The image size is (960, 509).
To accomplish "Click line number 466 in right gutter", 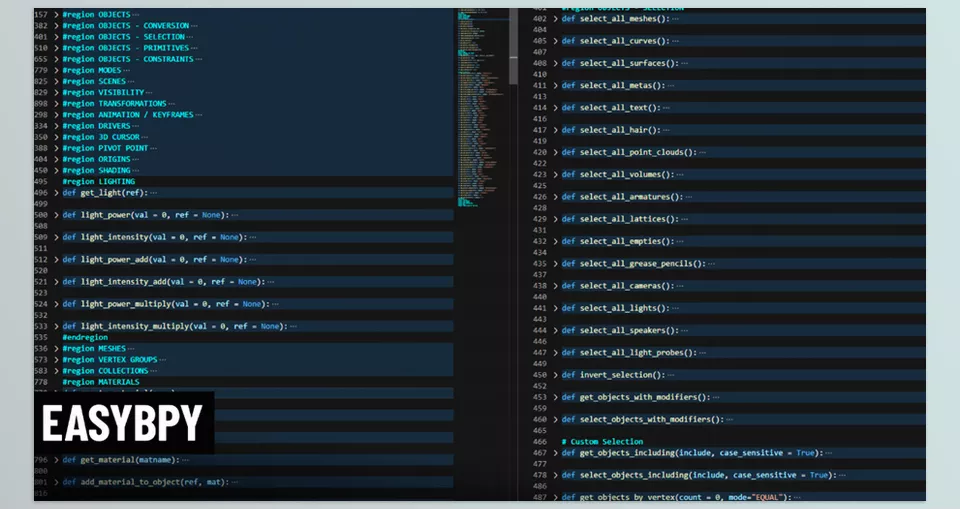I will (539, 442).
